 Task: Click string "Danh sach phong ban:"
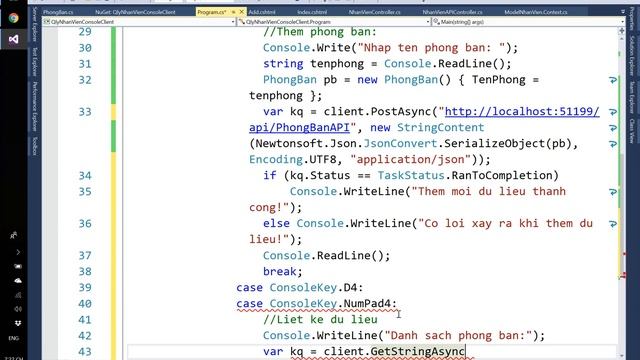click(x=458, y=336)
